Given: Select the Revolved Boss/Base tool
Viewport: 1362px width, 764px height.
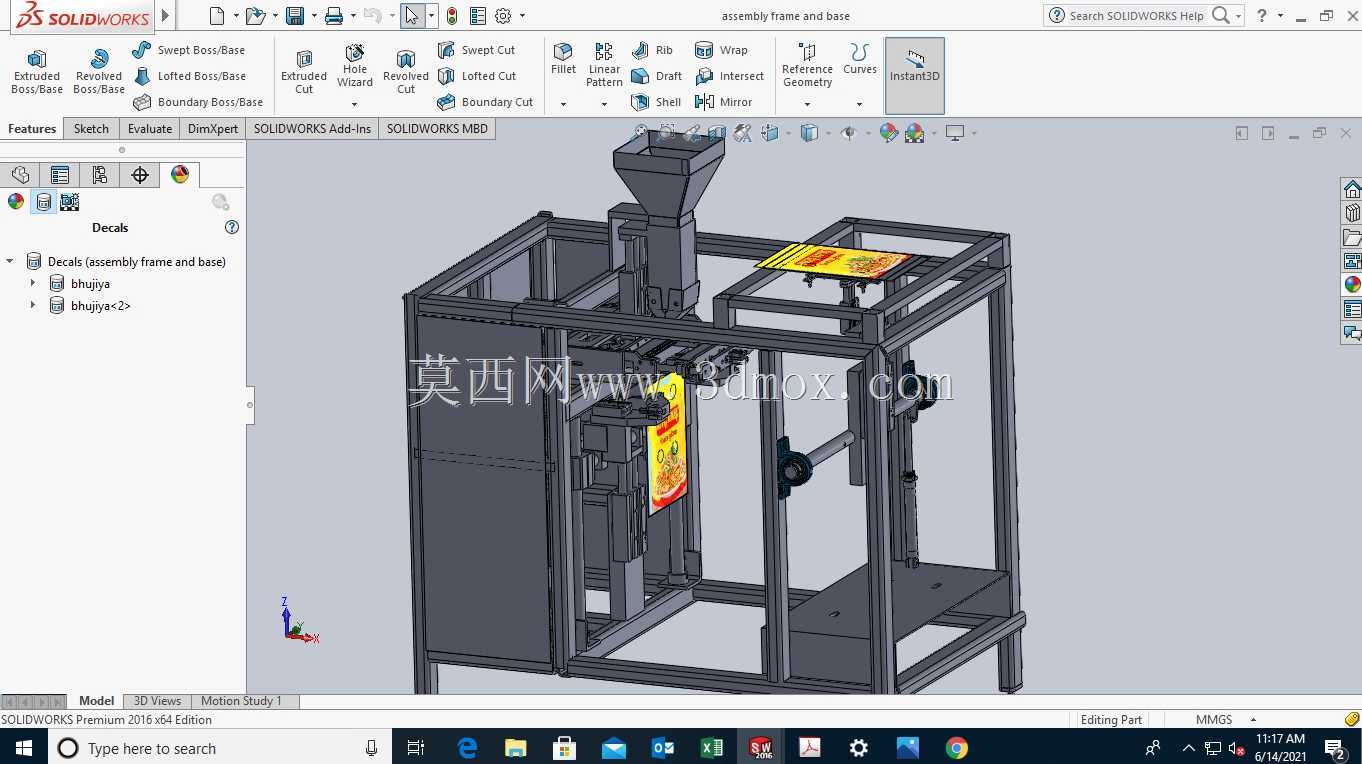Looking at the screenshot, I should 99,72.
